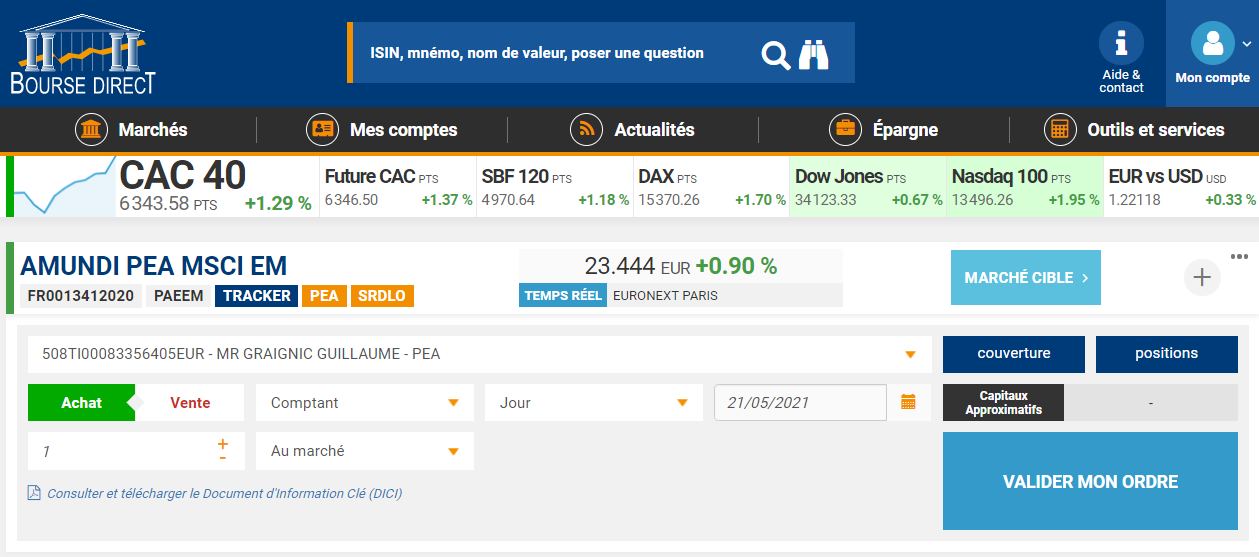Open the Comptant settlement dropdown
The image size is (1259, 557).
(365, 403)
